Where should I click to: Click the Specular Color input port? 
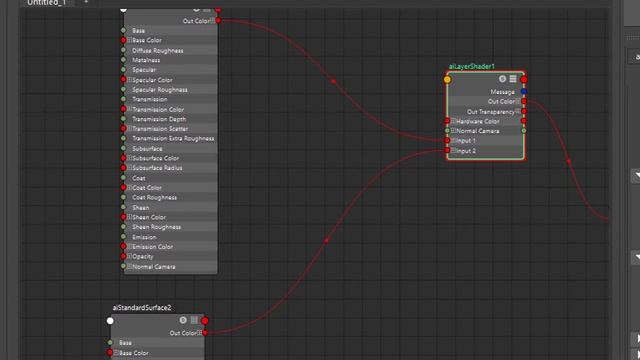tap(123, 80)
